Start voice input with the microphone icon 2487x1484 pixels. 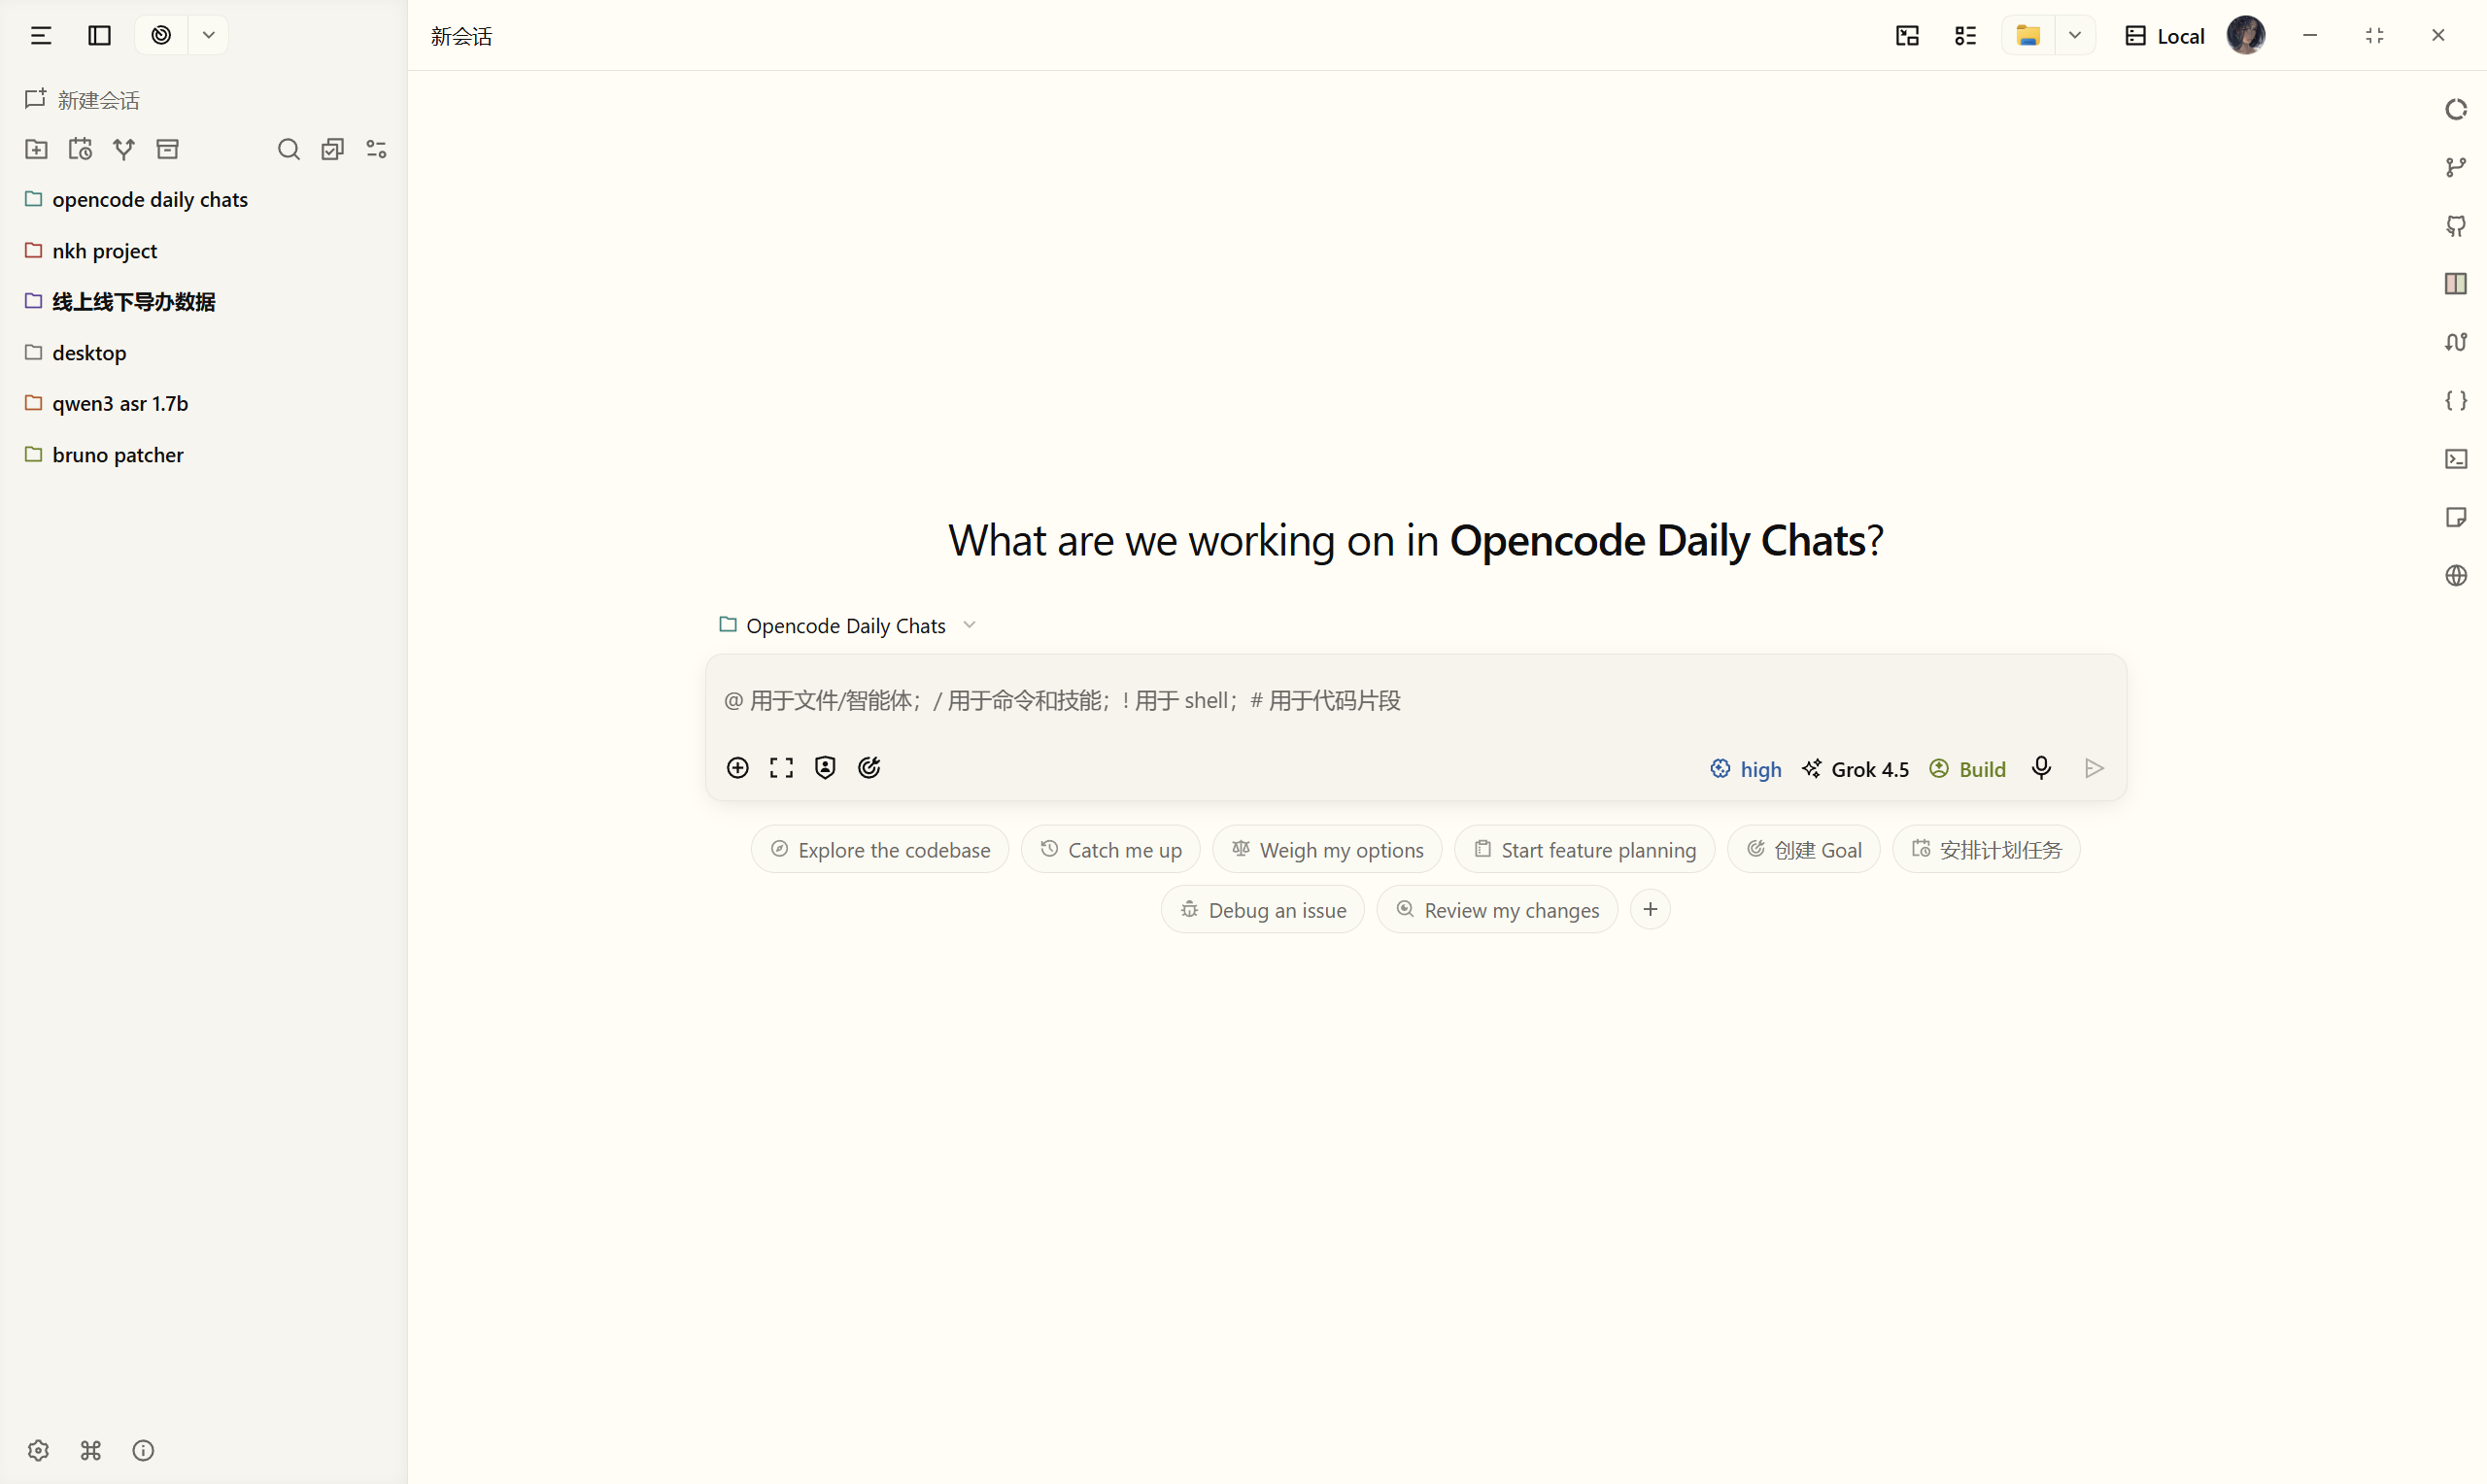[2041, 767]
